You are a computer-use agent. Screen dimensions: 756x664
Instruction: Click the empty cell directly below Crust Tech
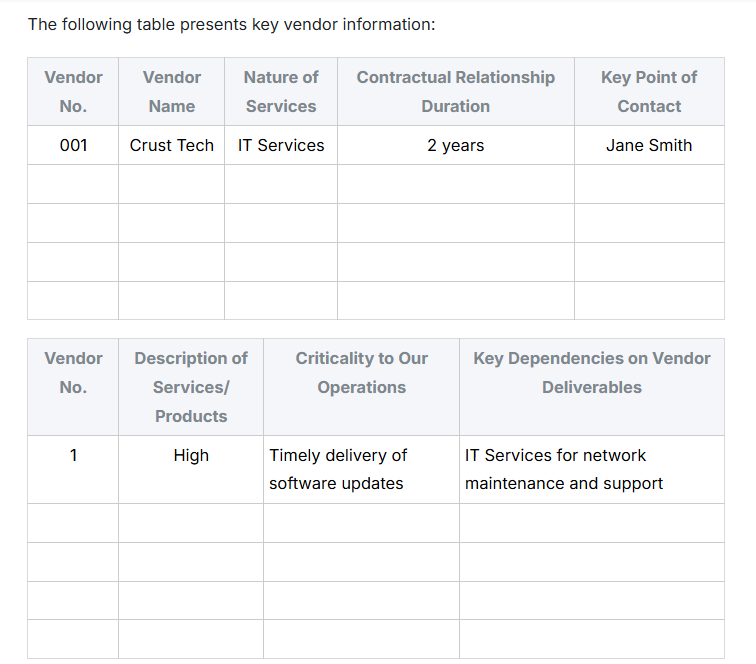click(171, 184)
